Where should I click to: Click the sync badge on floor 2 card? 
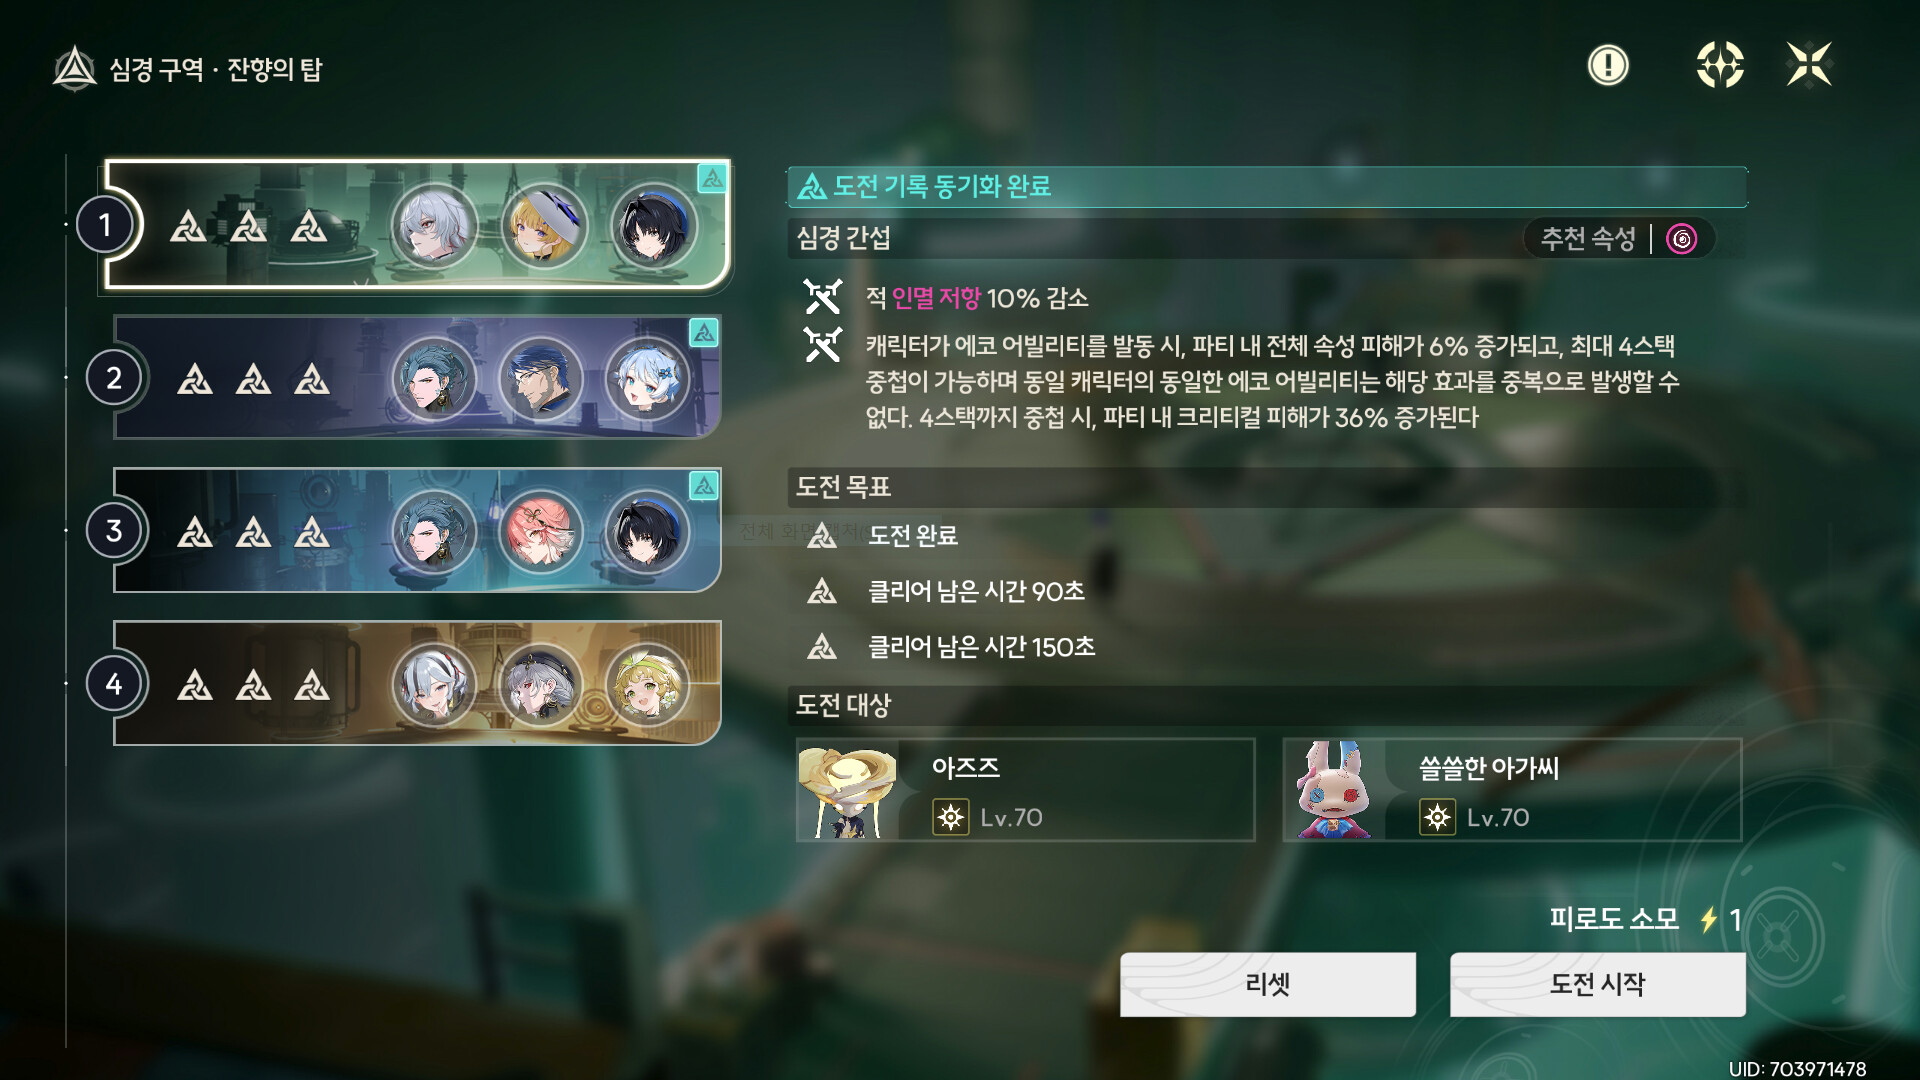coord(704,332)
